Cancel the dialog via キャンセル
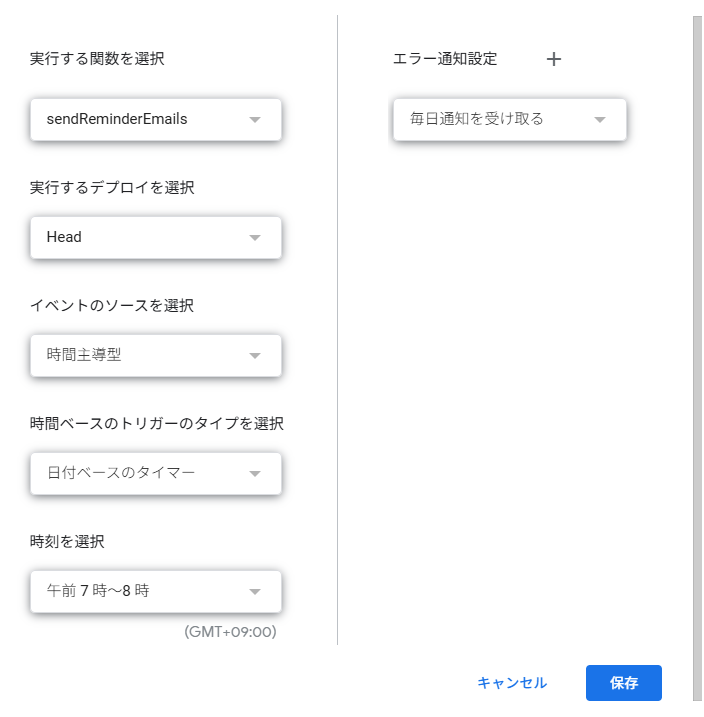Viewport: 704px width, 717px height. [512, 683]
